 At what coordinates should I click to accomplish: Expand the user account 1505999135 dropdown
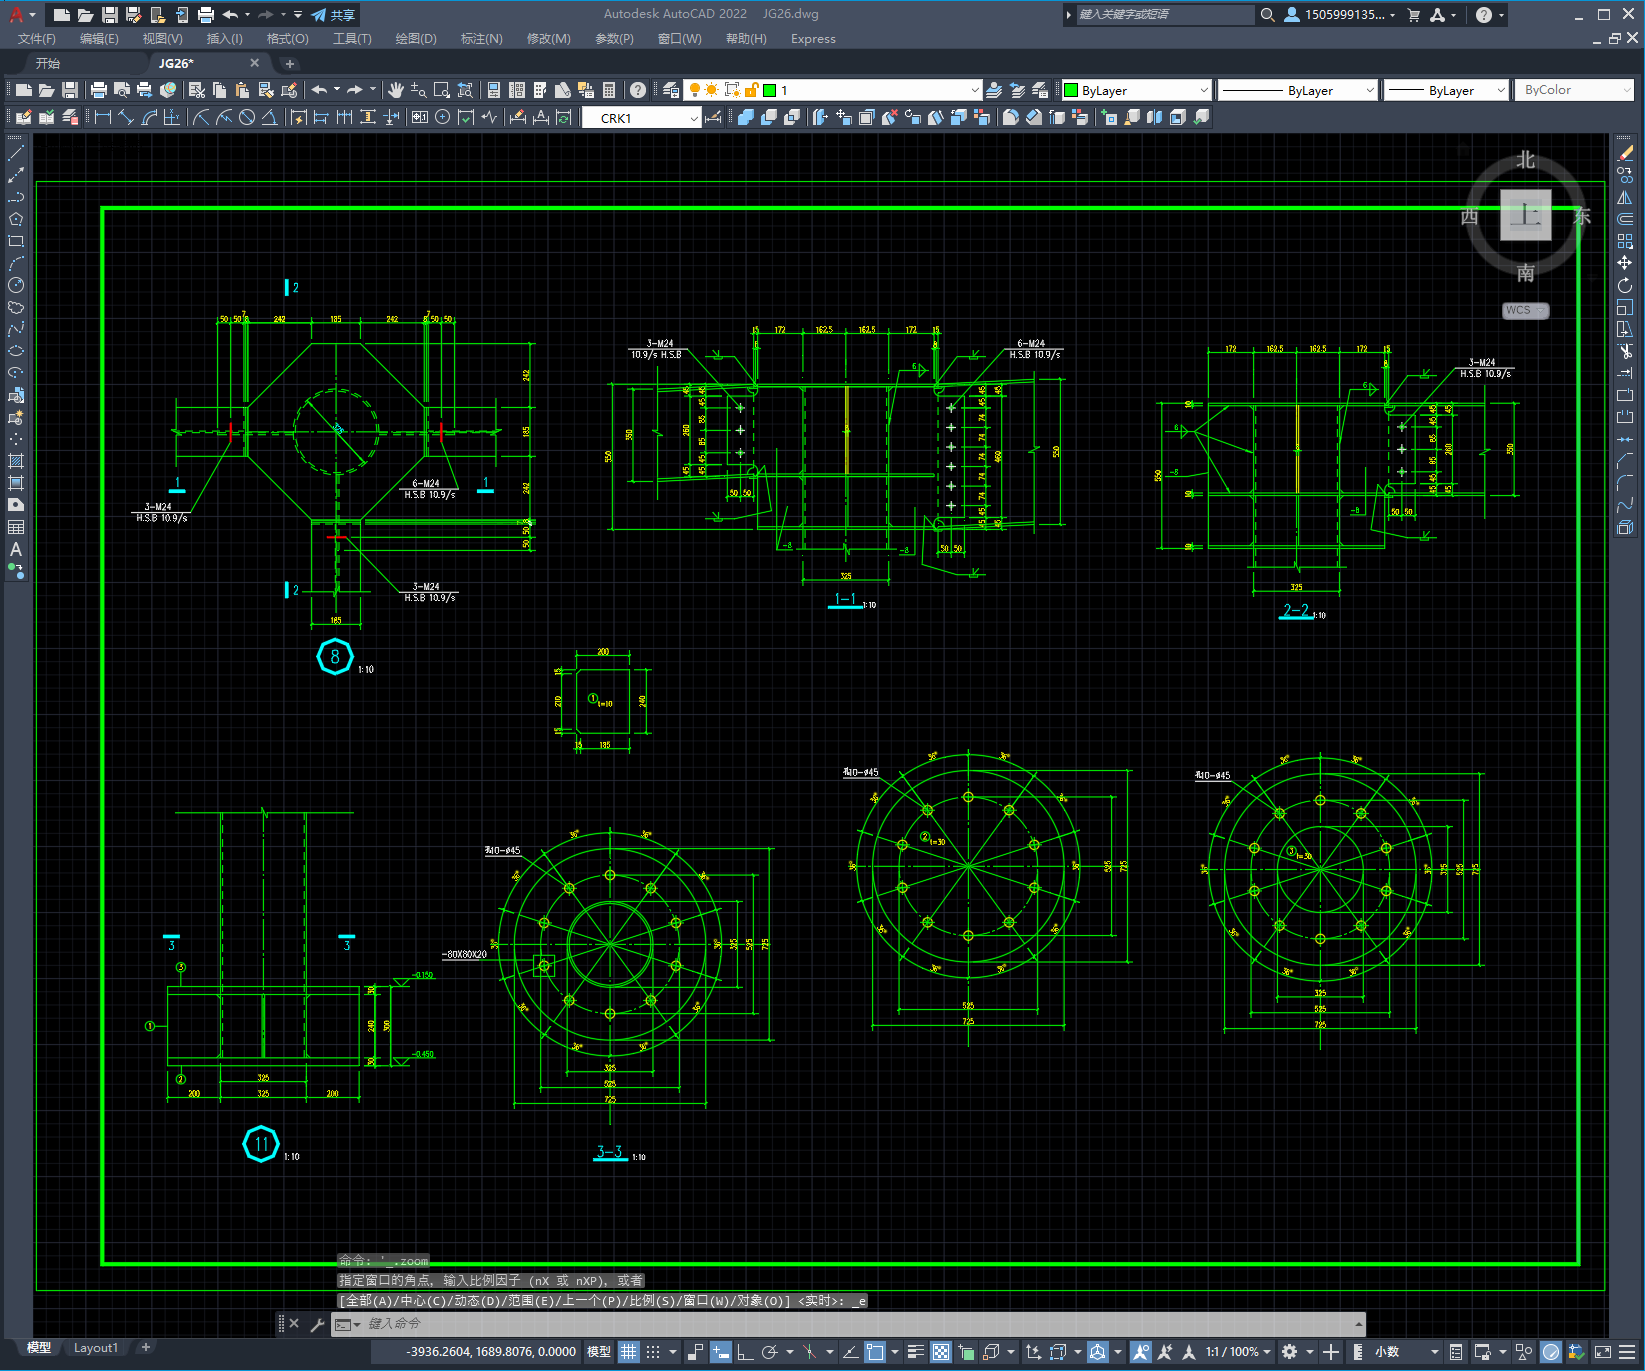point(1340,15)
